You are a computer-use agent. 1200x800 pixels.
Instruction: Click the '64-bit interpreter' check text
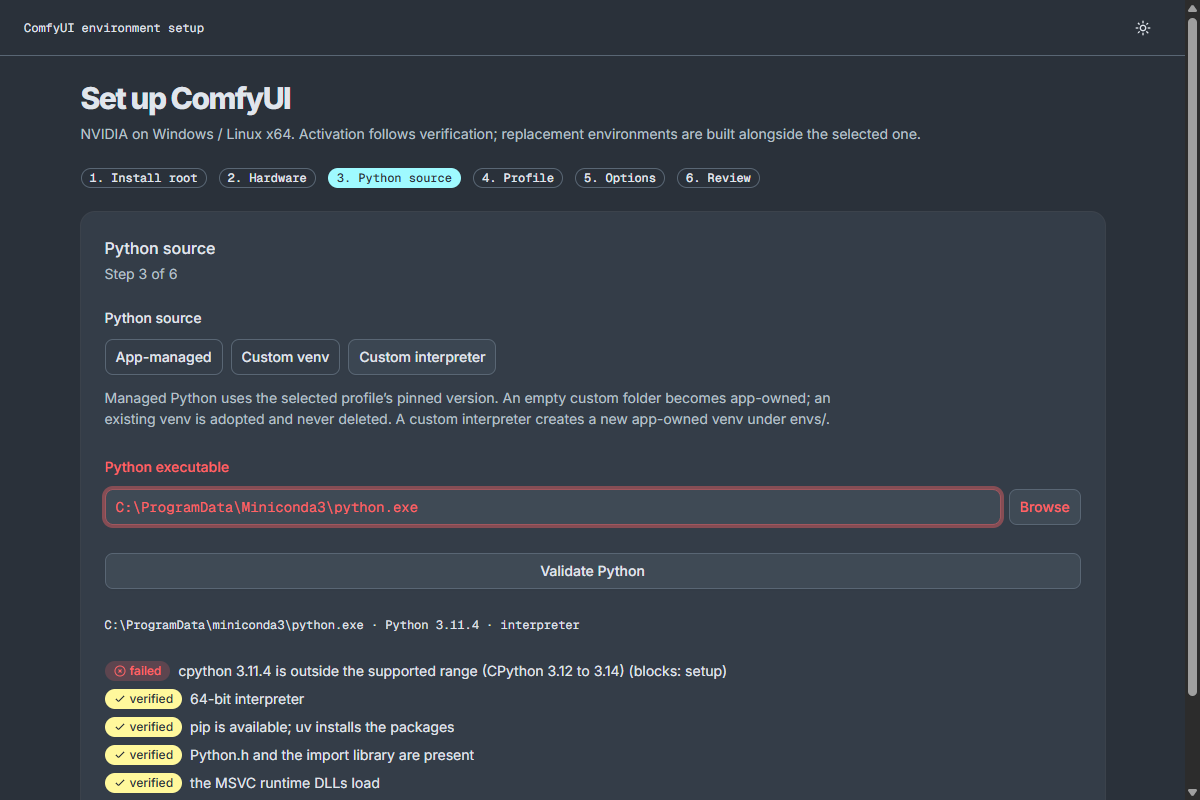click(x=247, y=699)
